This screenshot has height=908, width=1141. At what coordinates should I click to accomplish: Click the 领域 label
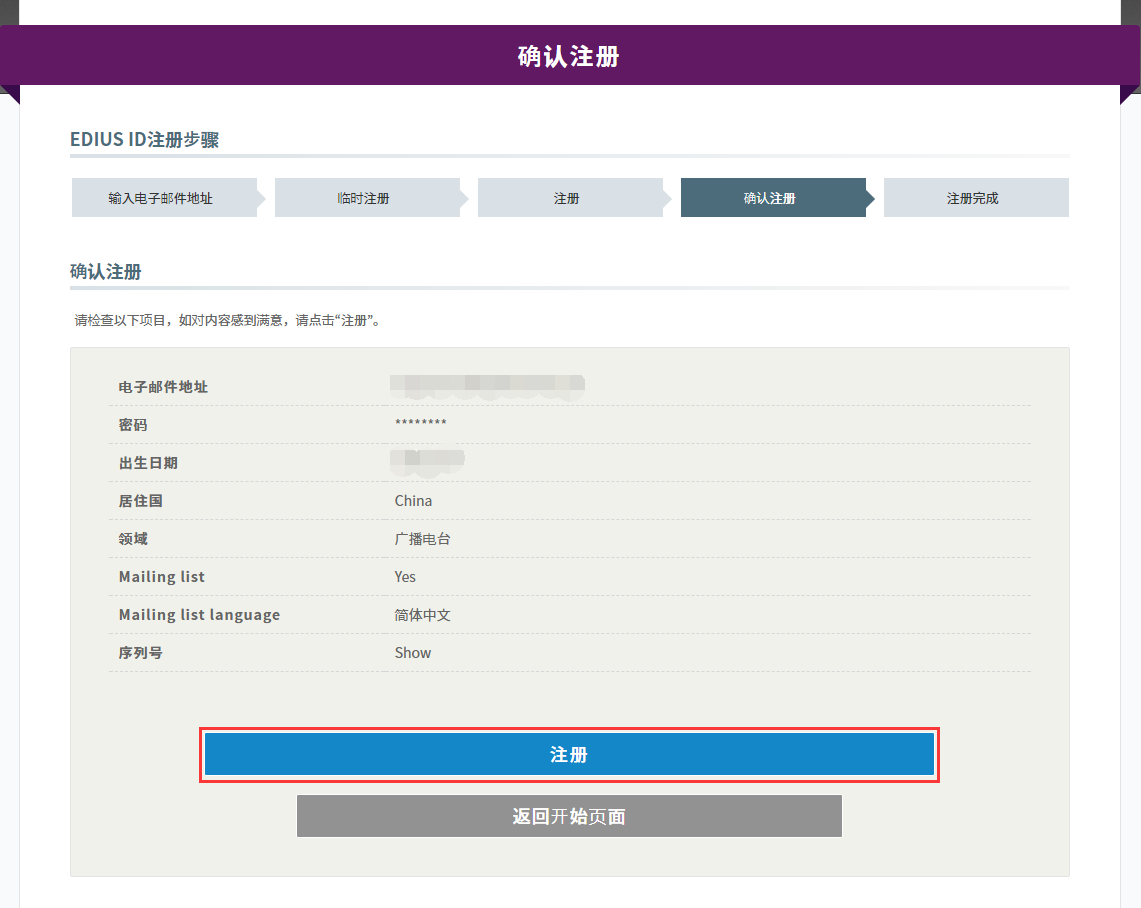[x=133, y=539]
